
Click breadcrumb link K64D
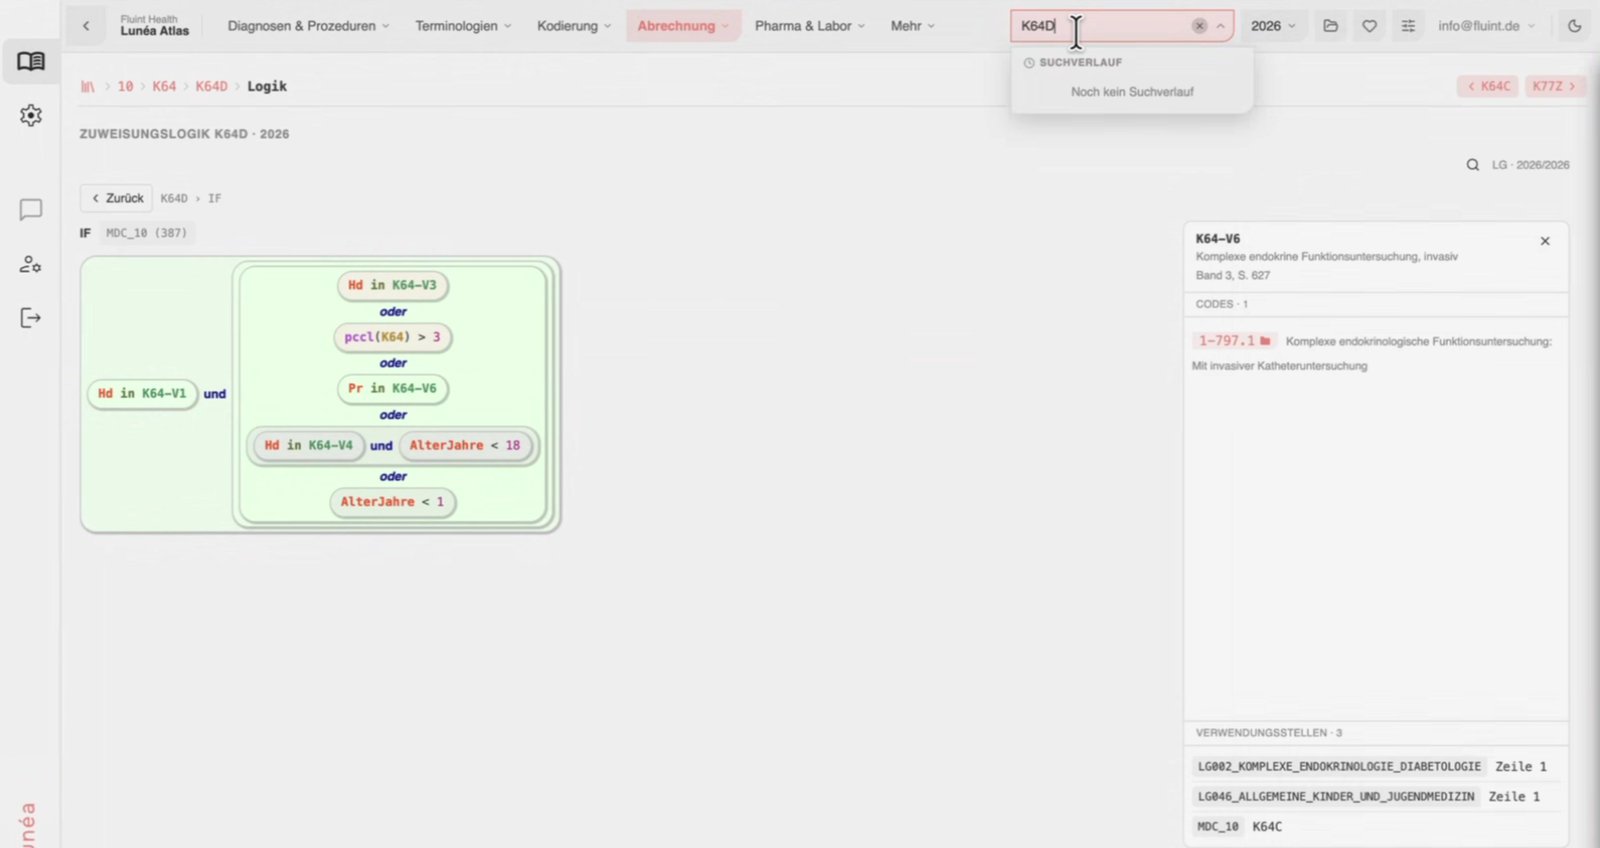coord(211,87)
